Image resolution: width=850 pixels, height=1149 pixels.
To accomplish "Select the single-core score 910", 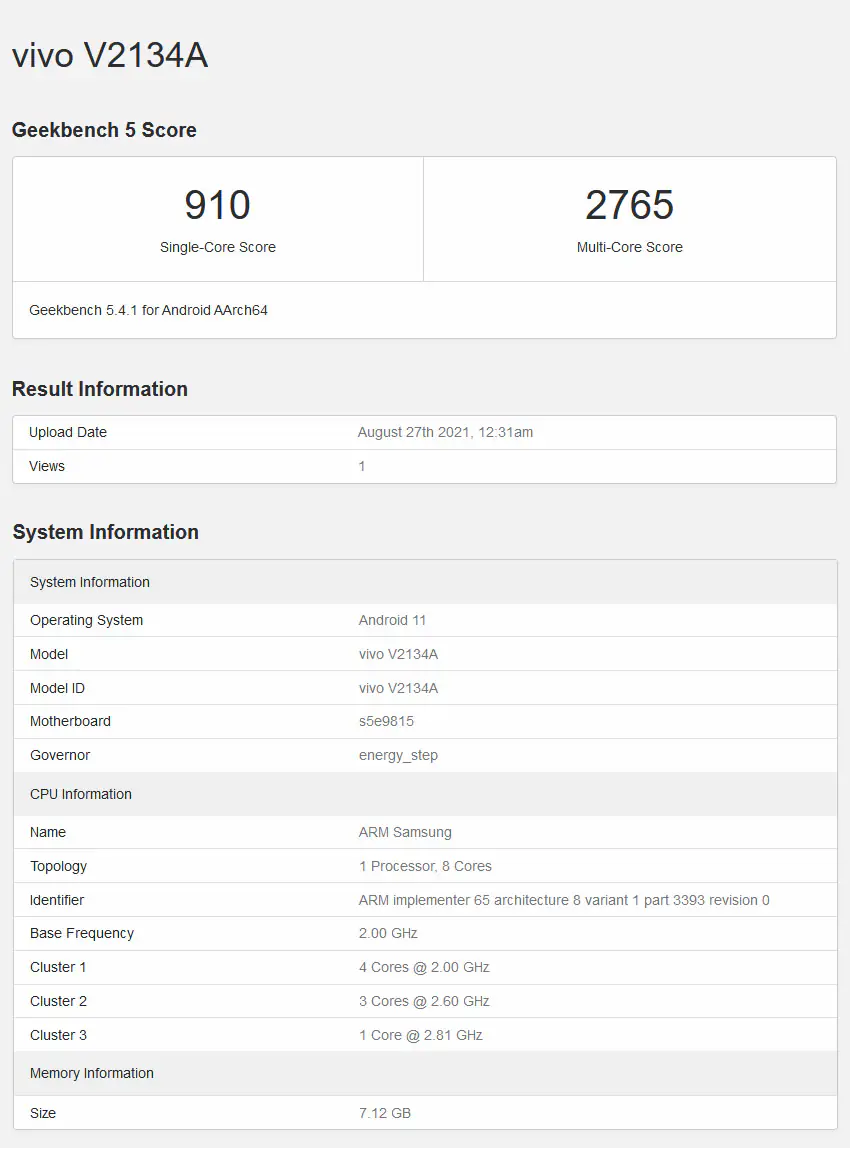I will pos(218,204).
